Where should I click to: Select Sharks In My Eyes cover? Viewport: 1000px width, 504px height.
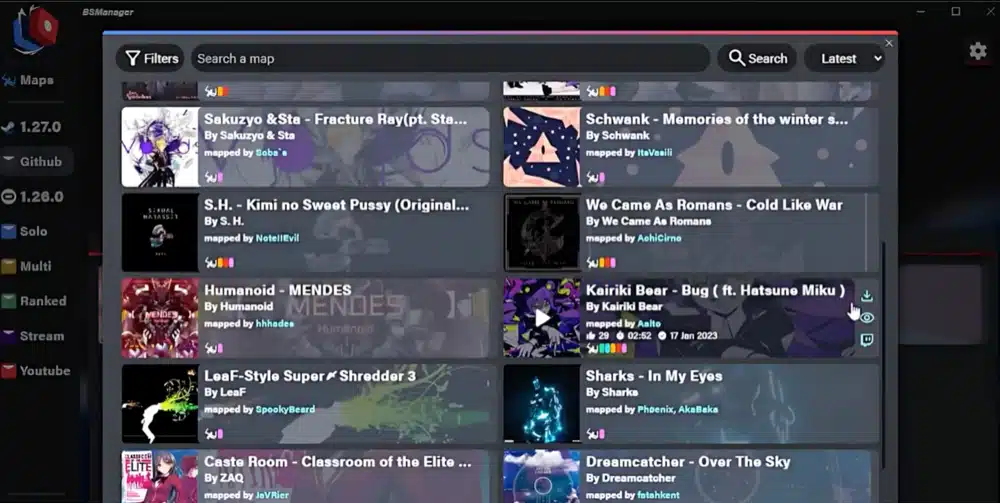tap(541, 403)
